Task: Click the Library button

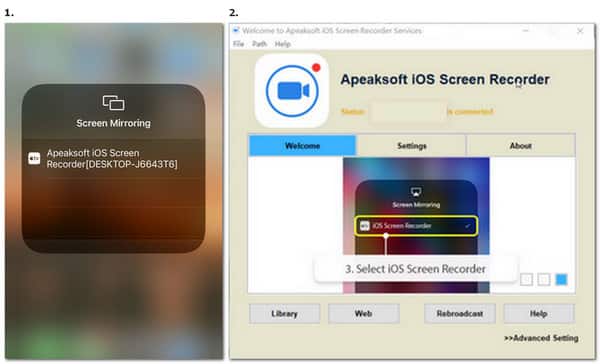Action: 284,313
